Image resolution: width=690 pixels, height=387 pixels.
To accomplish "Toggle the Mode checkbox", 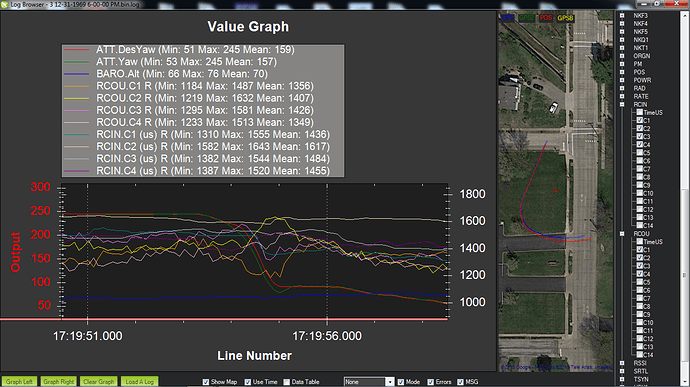I will tap(400, 382).
